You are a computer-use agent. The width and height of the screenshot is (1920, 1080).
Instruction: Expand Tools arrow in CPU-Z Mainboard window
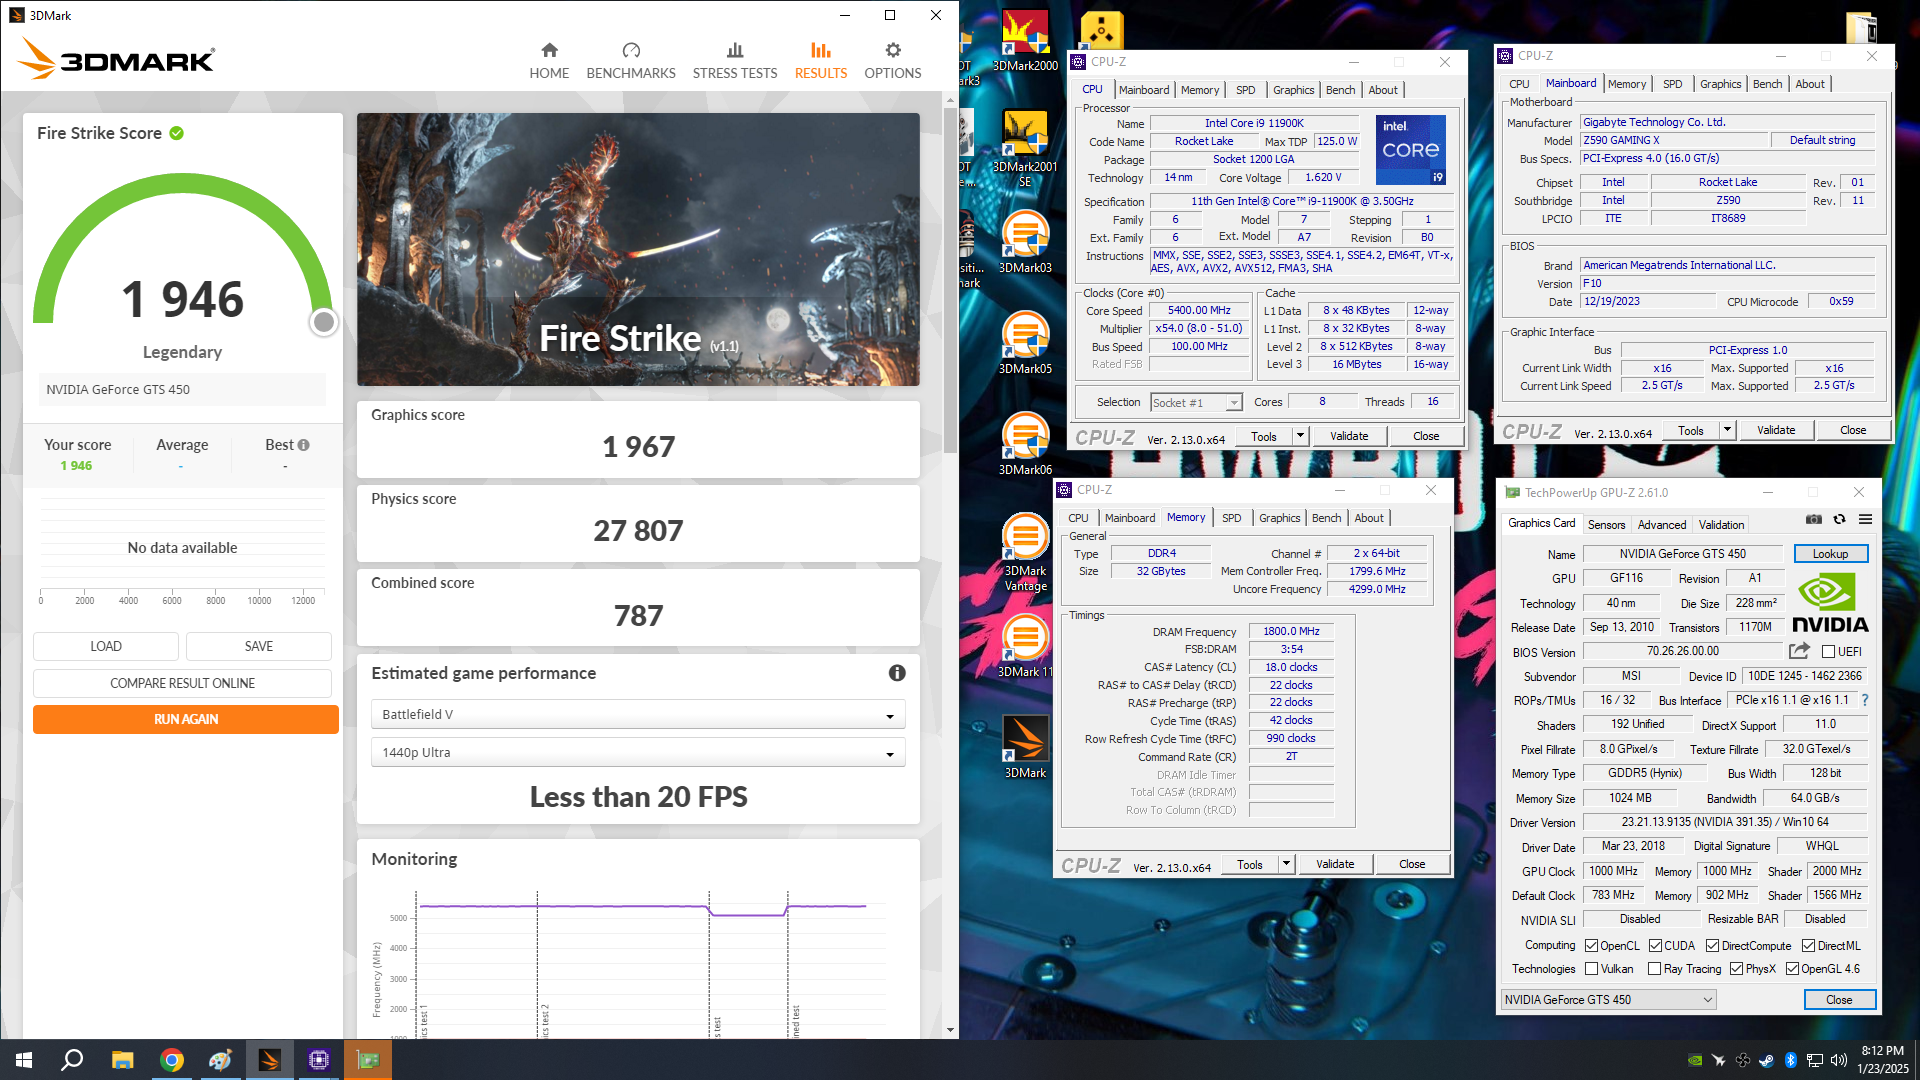tap(1727, 430)
